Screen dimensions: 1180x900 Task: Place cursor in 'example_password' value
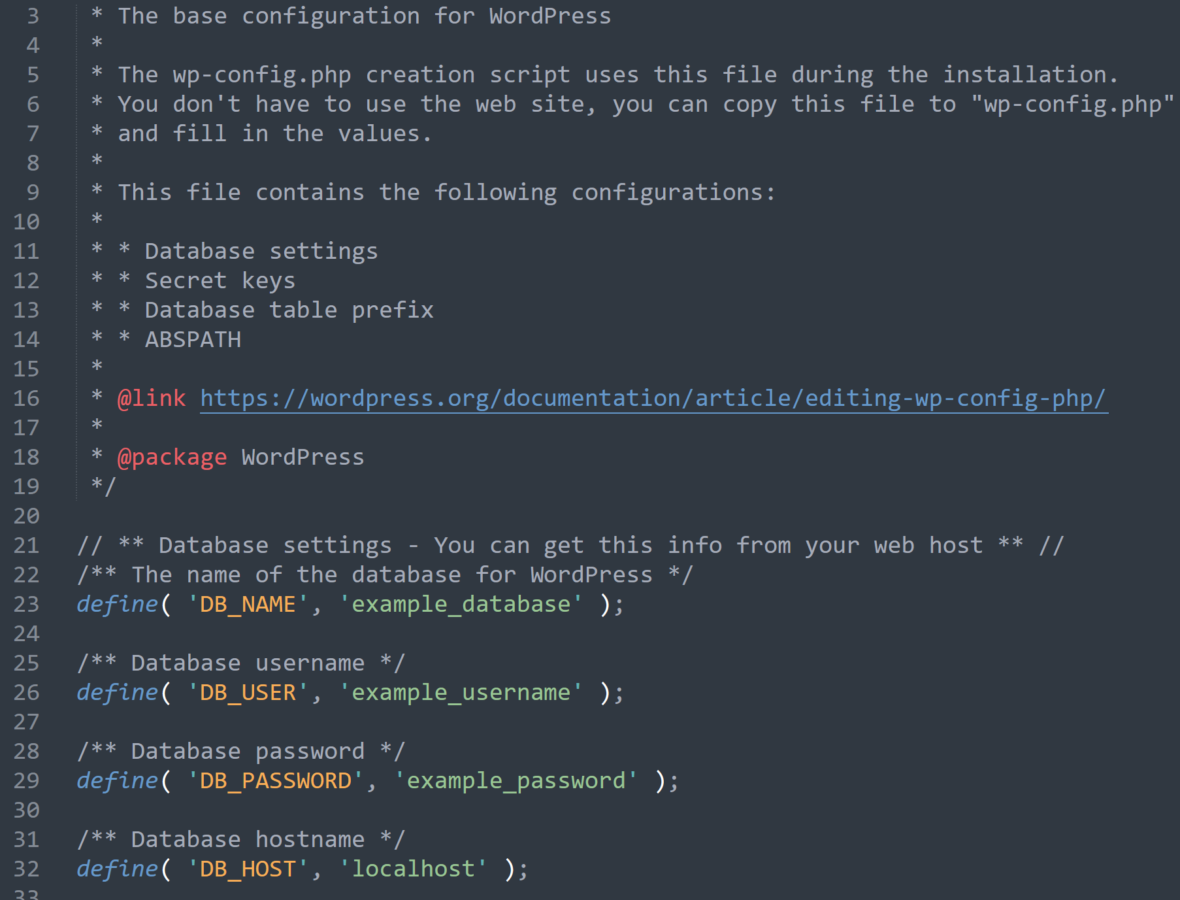515,780
